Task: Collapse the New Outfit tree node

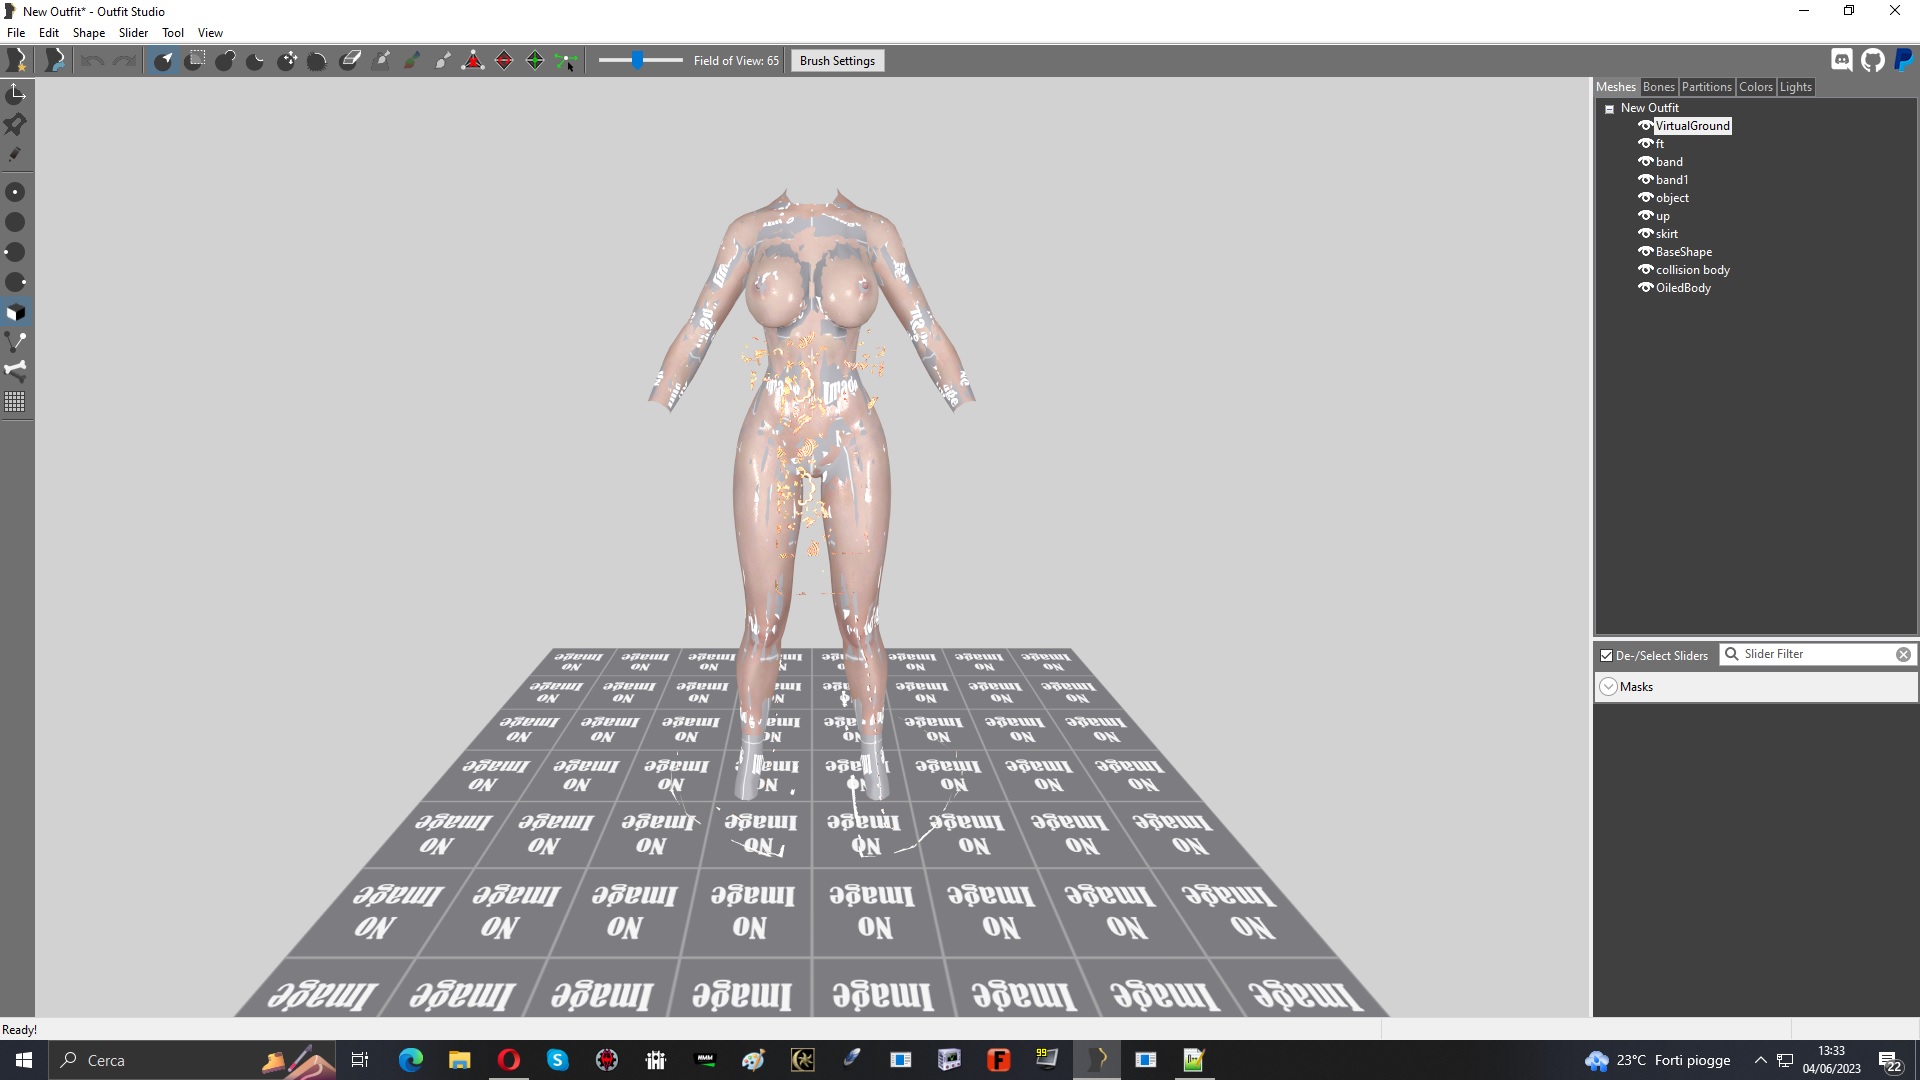Action: tap(1609, 109)
